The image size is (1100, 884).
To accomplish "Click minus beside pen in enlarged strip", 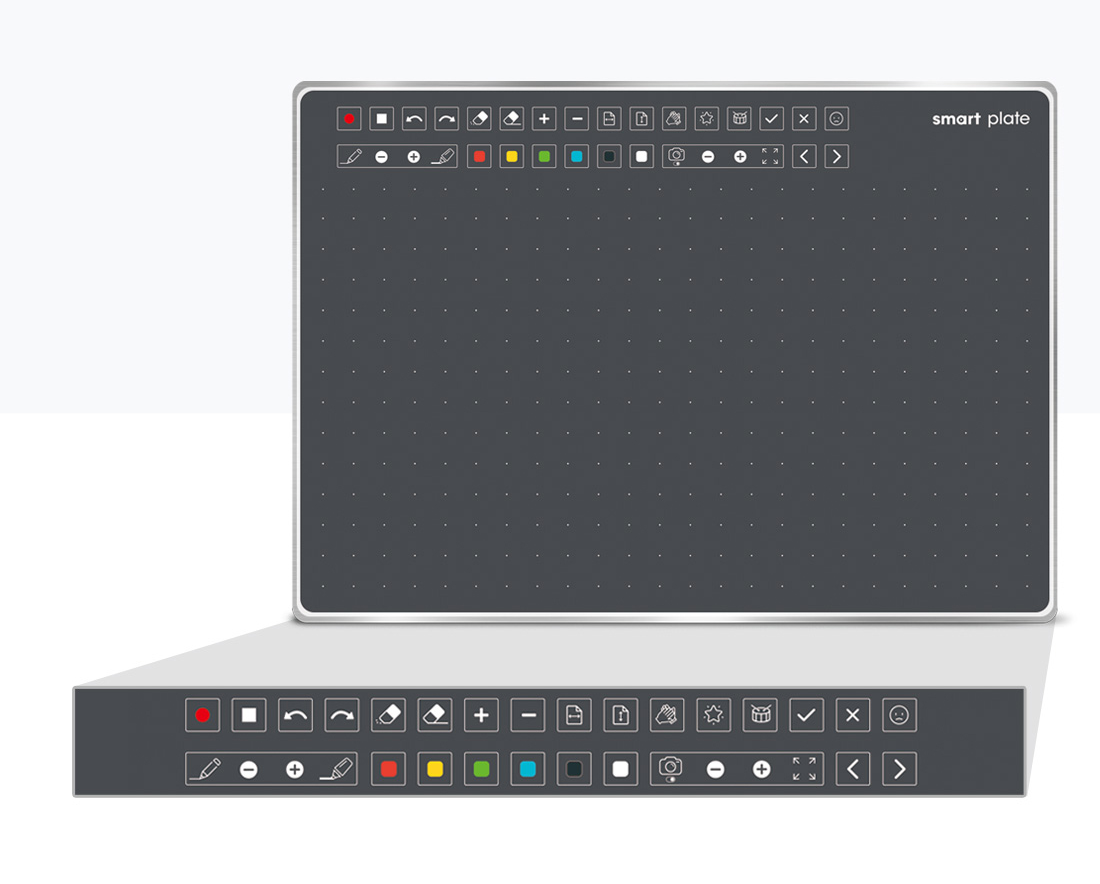I will (x=249, y=770).
